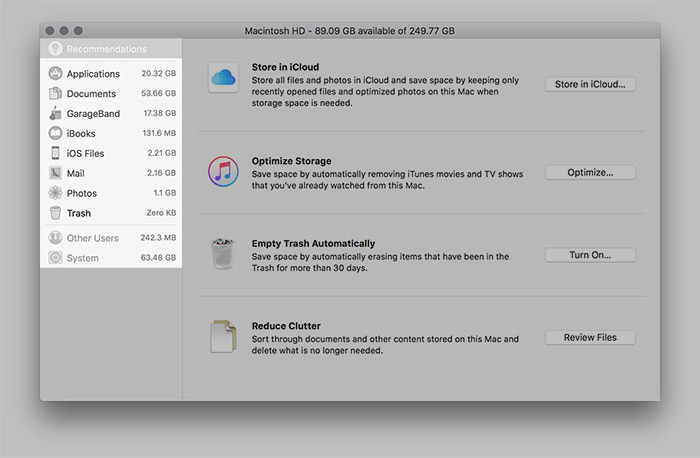Click the GarageBand guitar icon
The width and height of the screenshot is (700, 458).
pyautogui.click(x=55, y=114)
